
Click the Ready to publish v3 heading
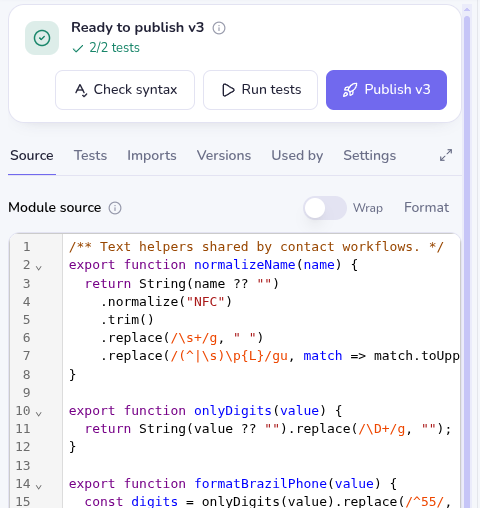point(137,28)
